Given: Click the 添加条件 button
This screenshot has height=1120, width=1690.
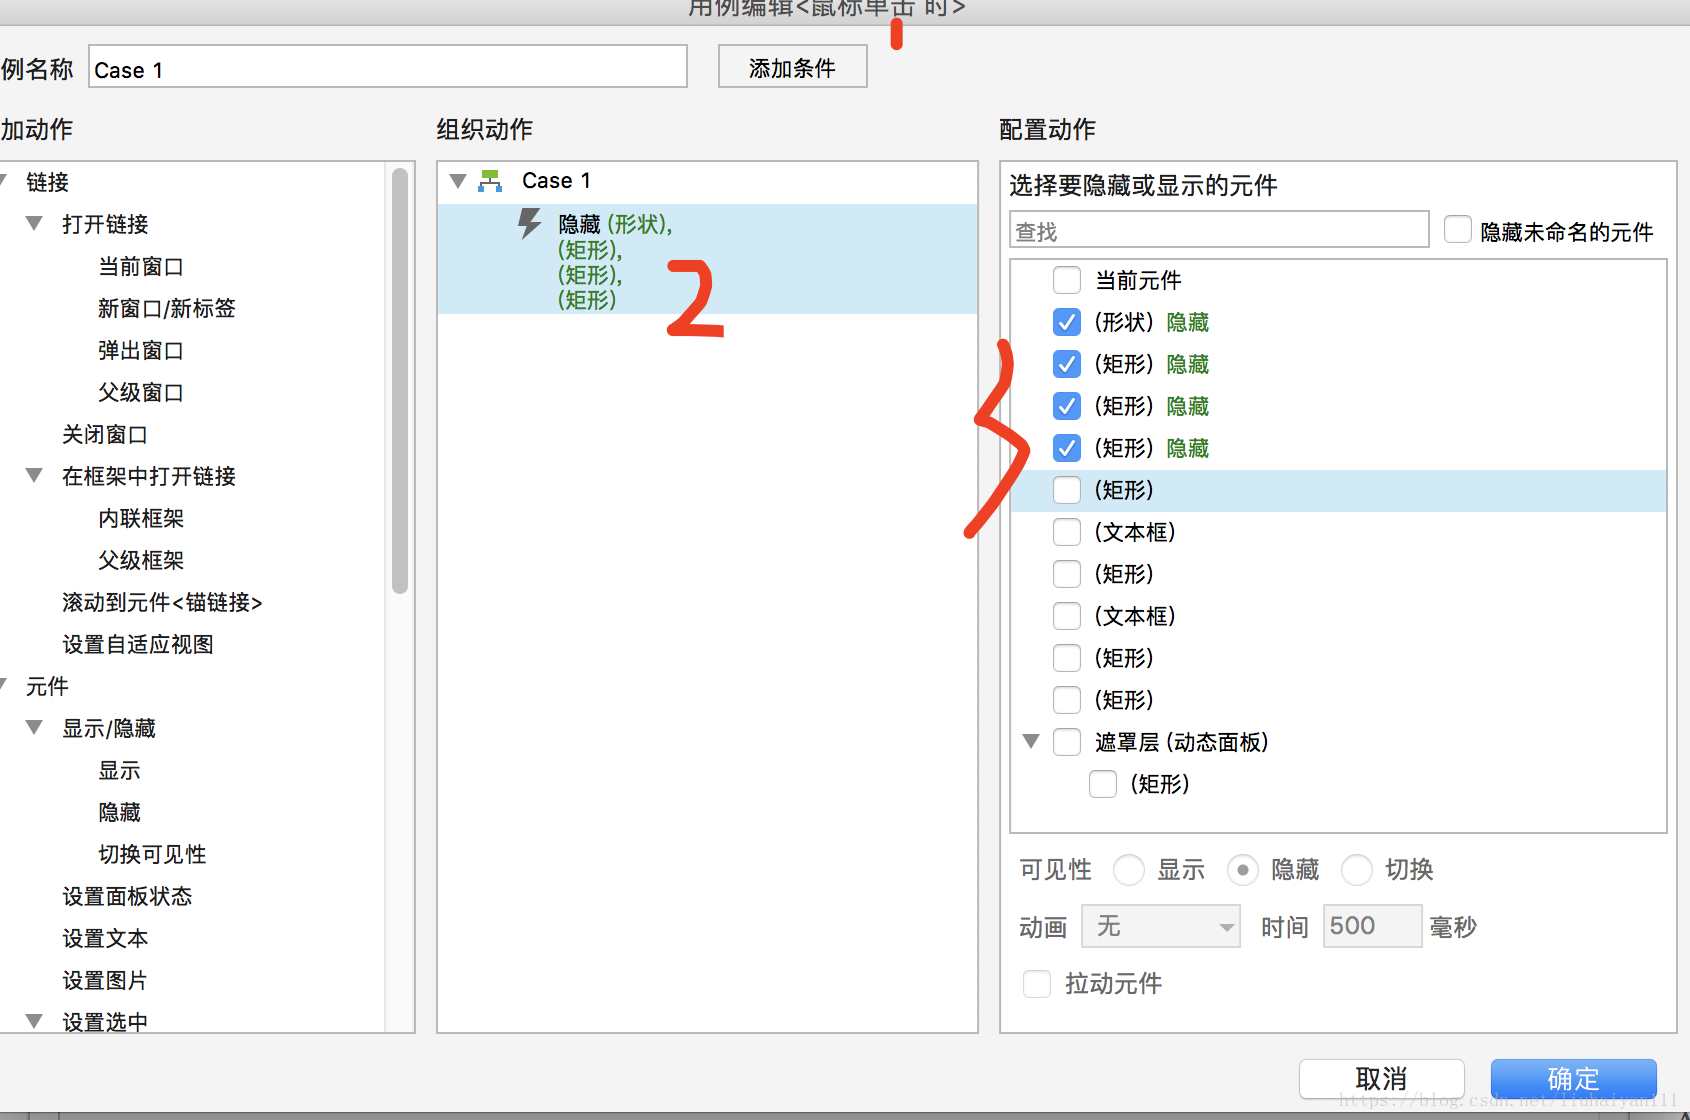Looking at the screenshot, I should pyautogui.click(x=792, y=66).
